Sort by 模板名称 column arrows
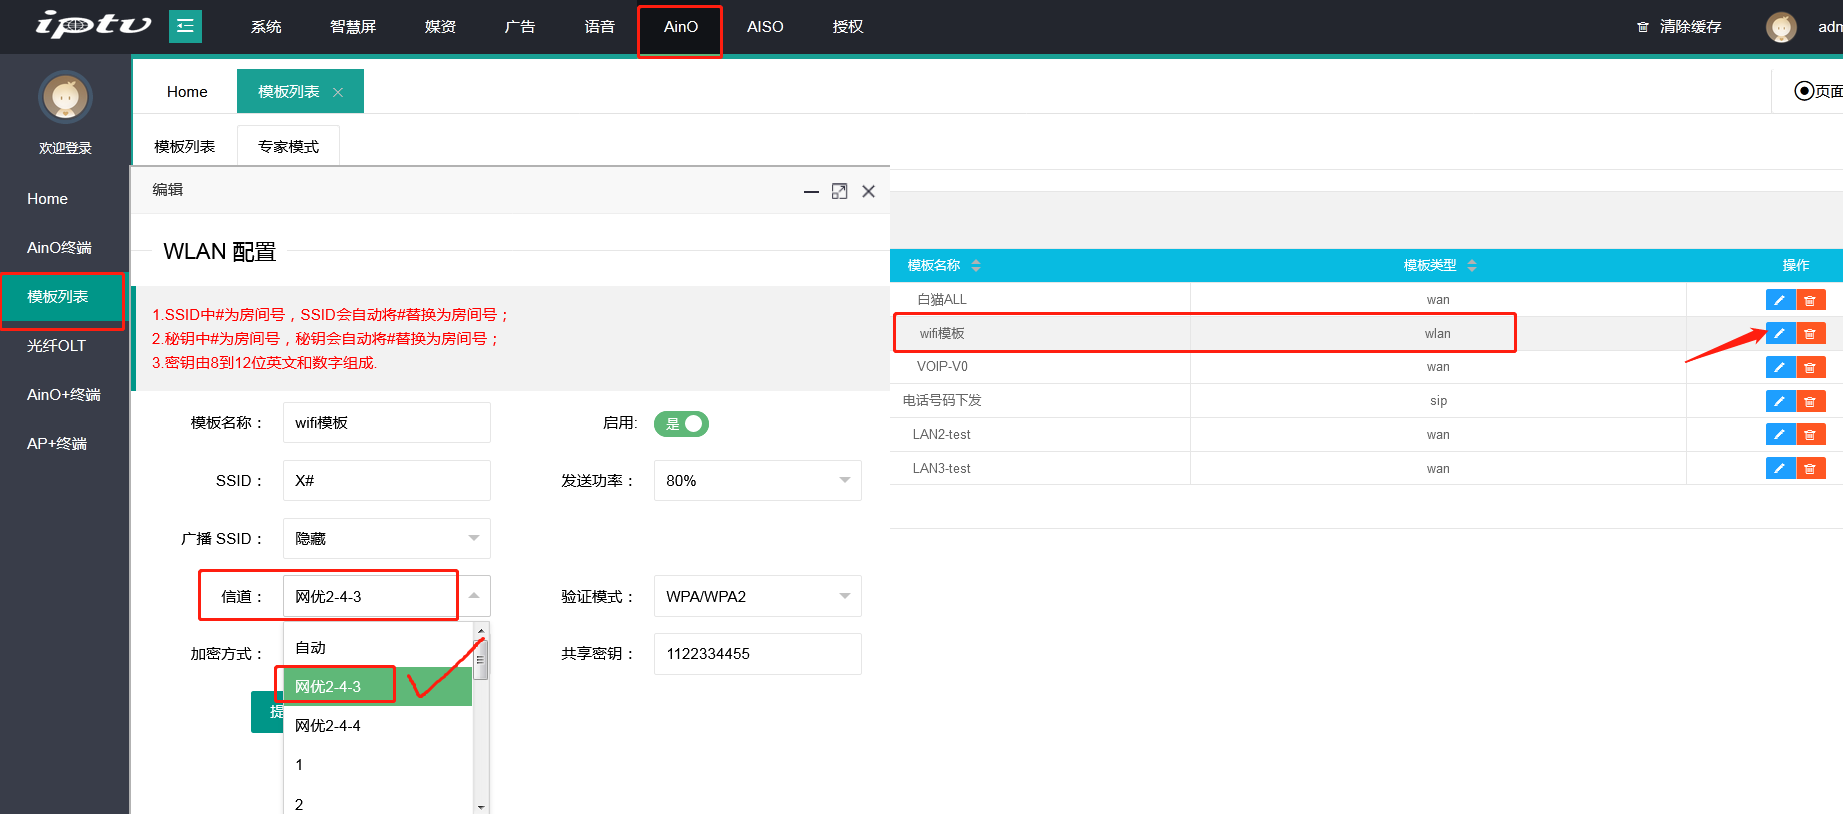 [x=976, y=265]
